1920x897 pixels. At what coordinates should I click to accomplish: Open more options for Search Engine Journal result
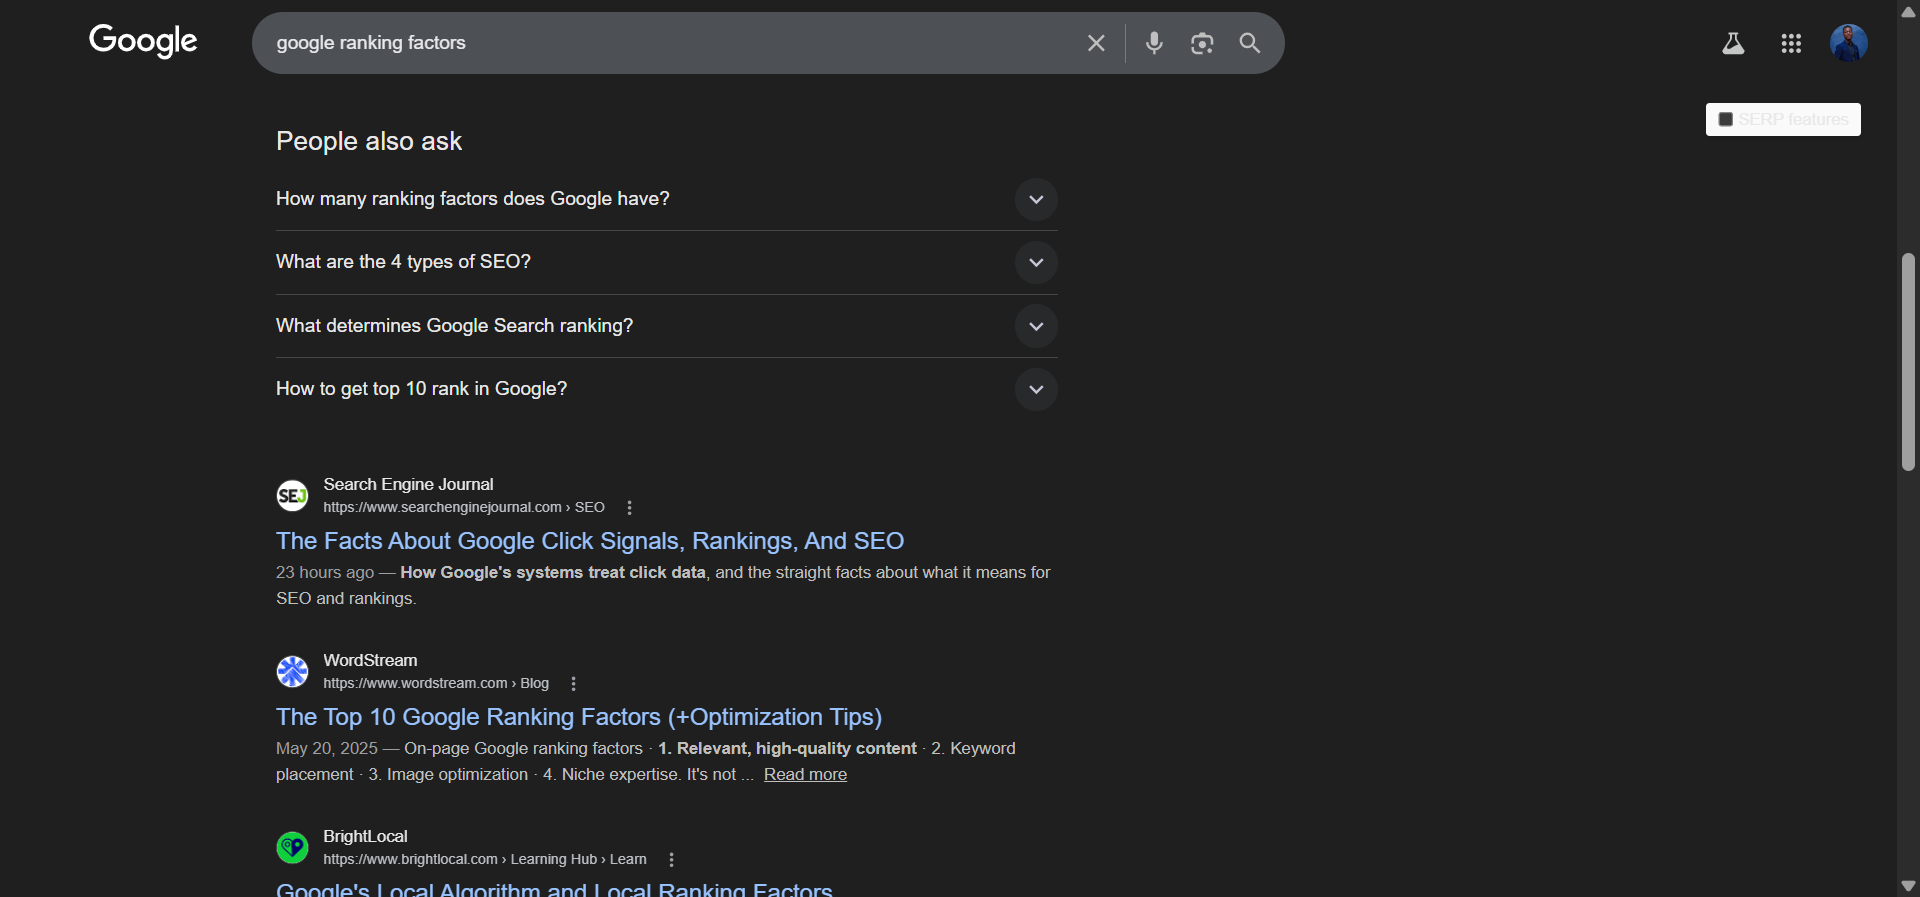tap(629, 508)
